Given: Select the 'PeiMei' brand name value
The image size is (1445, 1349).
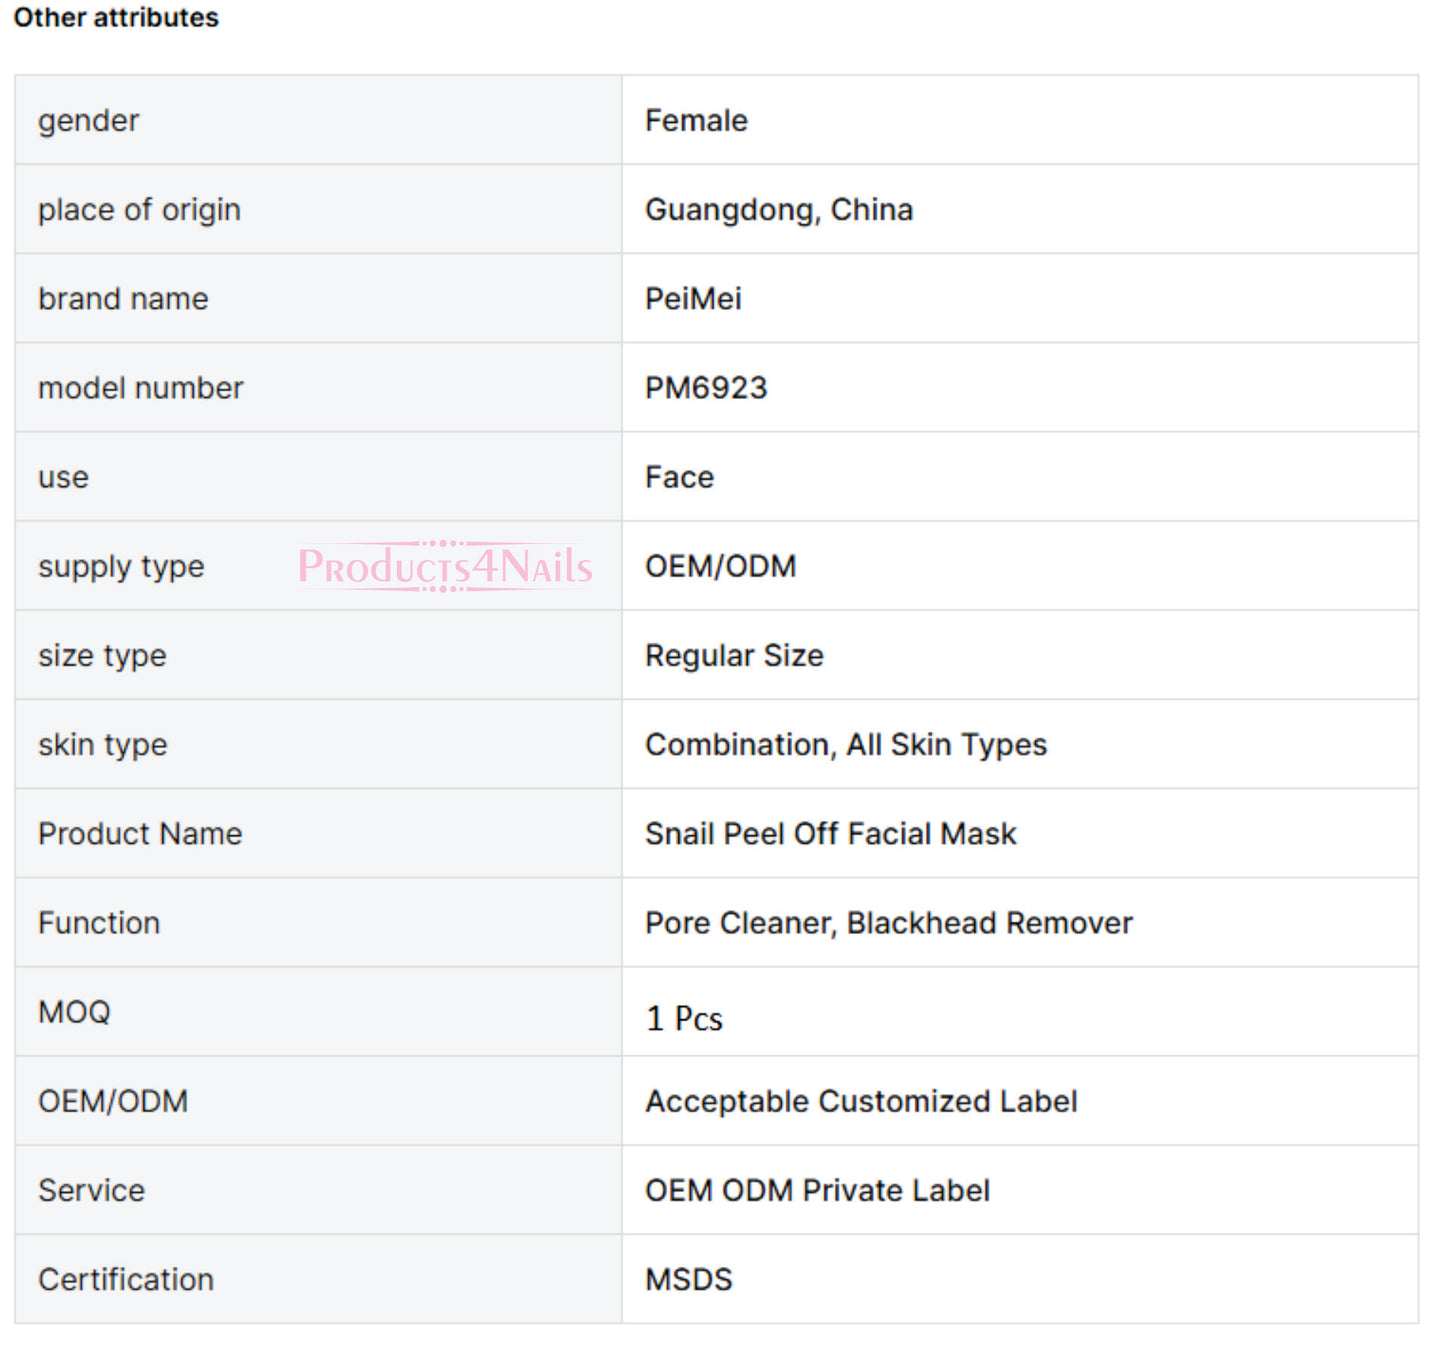Looking at the screenshot, I should (x=693, y=299).
